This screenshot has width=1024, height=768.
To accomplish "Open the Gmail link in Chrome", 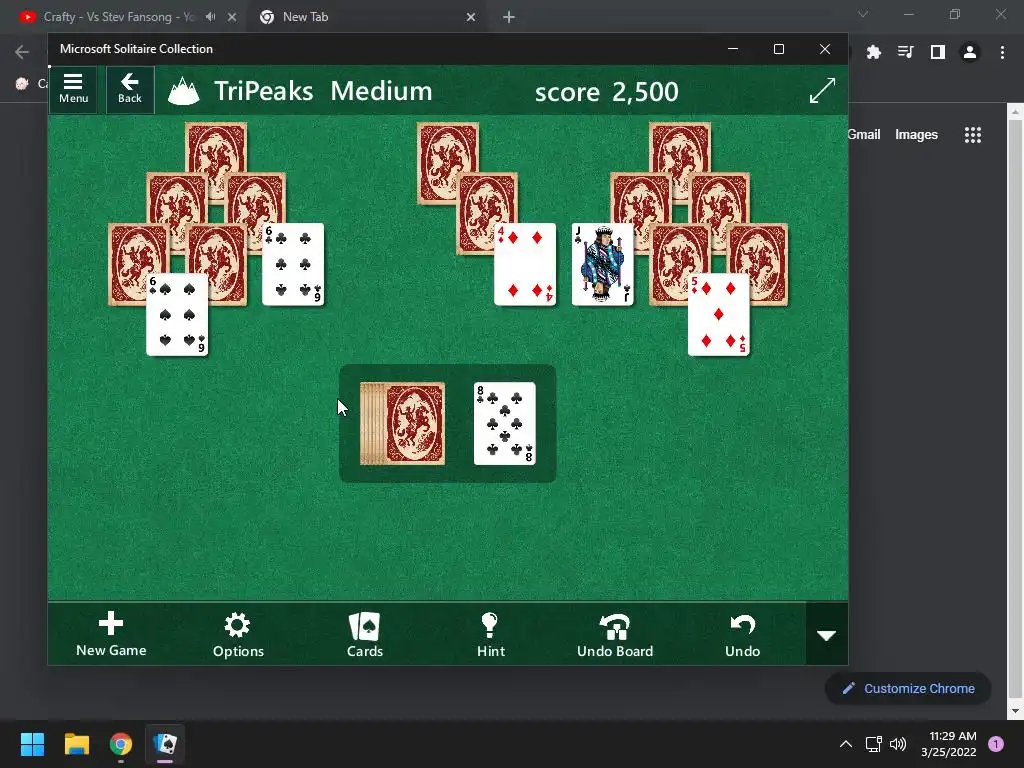I will pos(864,135).
